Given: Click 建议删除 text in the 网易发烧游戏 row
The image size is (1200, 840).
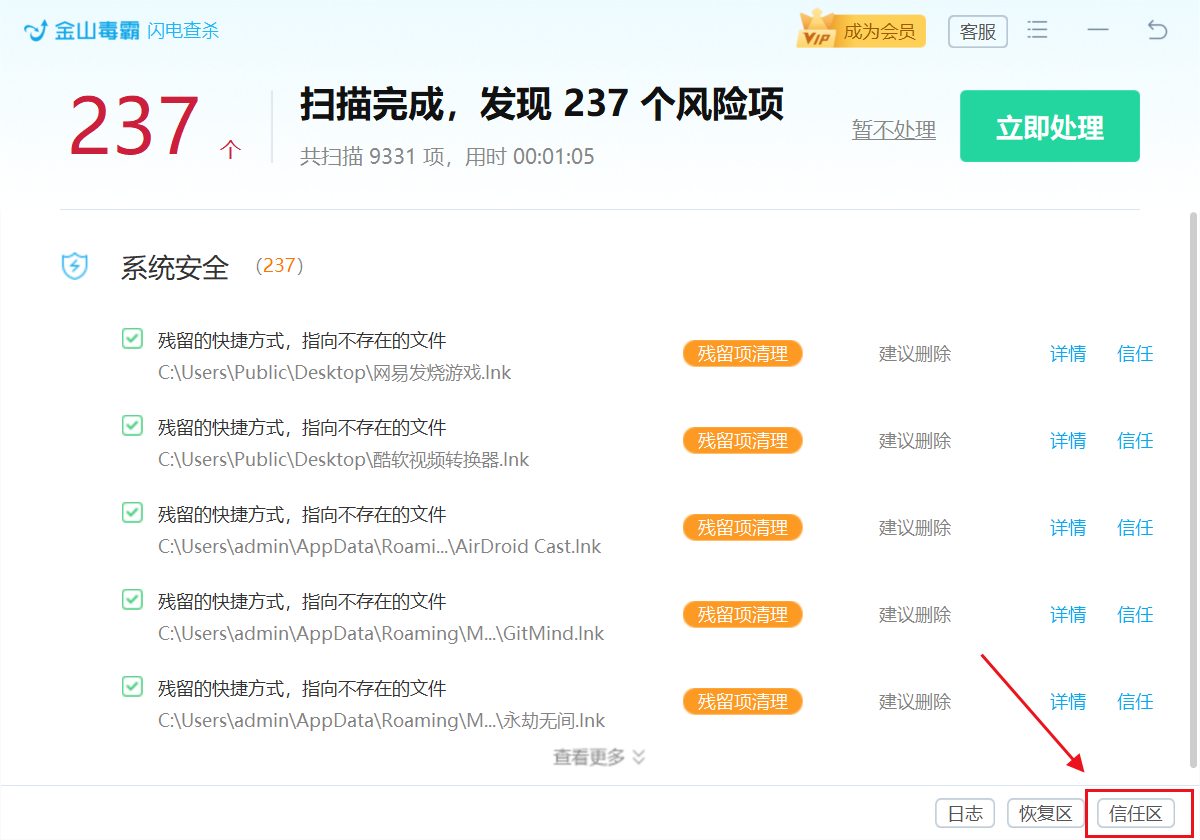Looking at the screenshot, I should click(x=915, y=354).
